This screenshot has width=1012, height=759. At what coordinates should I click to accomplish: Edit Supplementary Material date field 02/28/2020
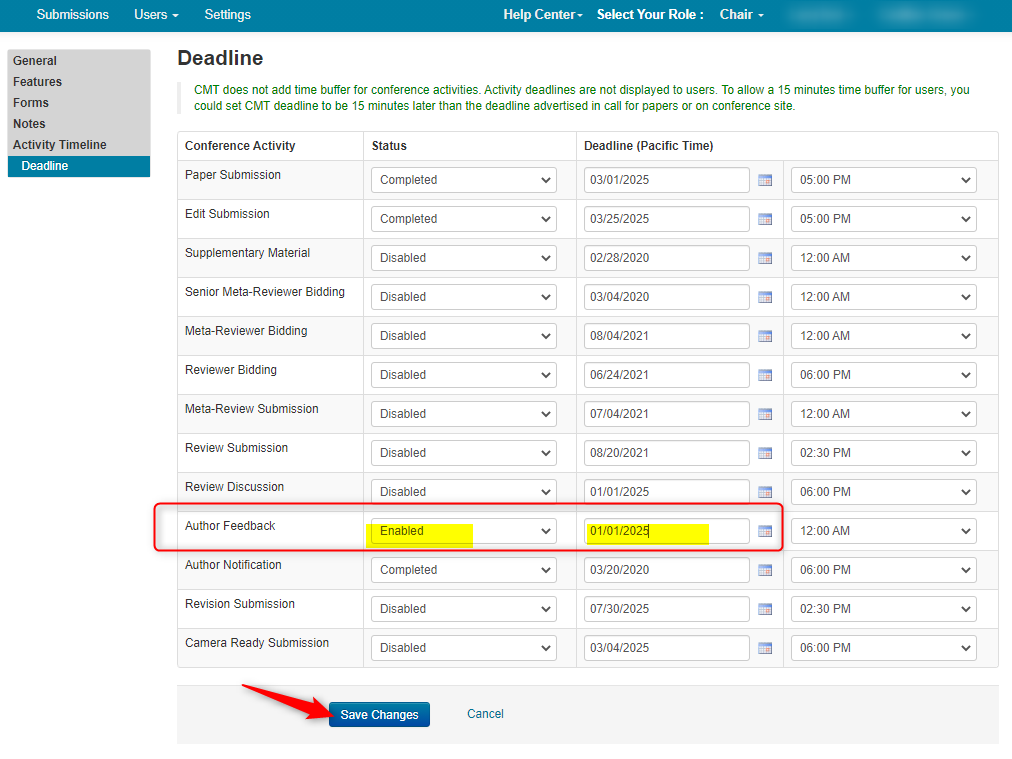point(667,258)
